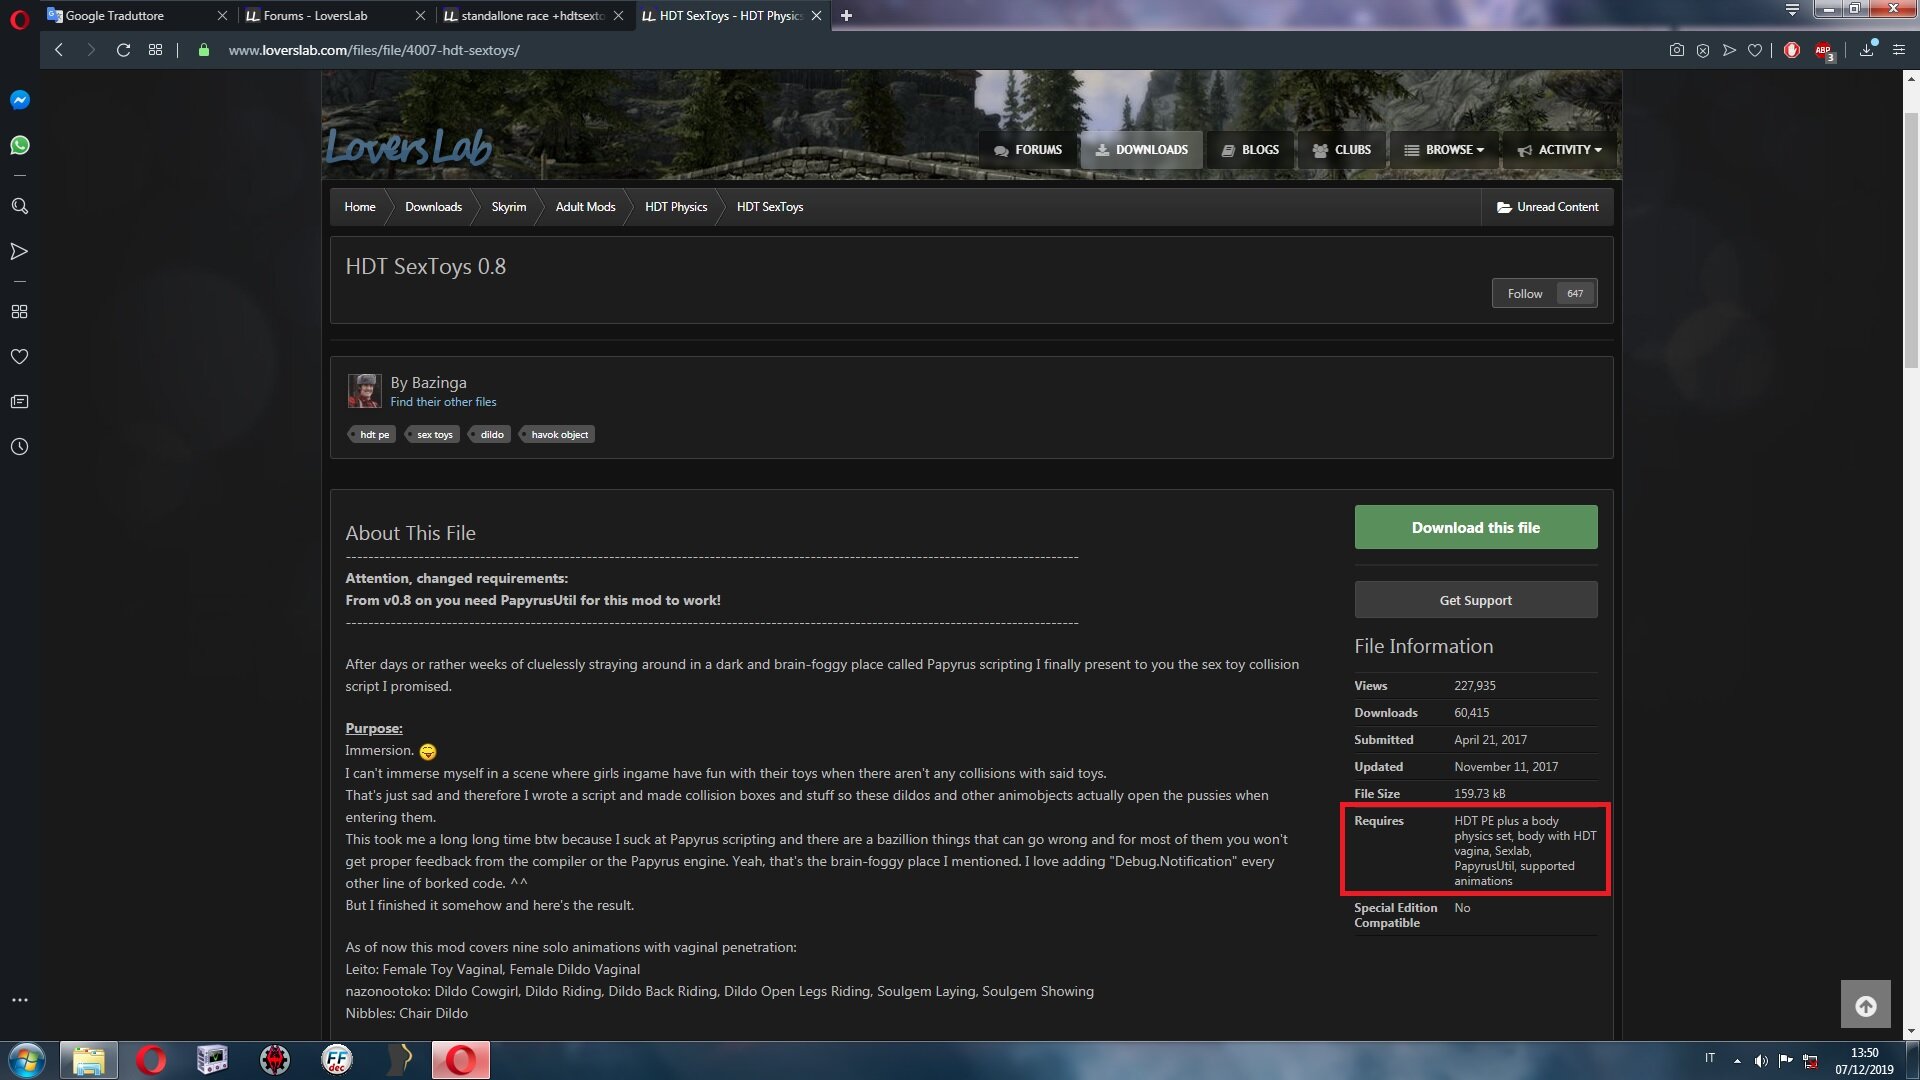Select the hdt pe tag
The image size is (1920, 1080).
click(373, 434)
